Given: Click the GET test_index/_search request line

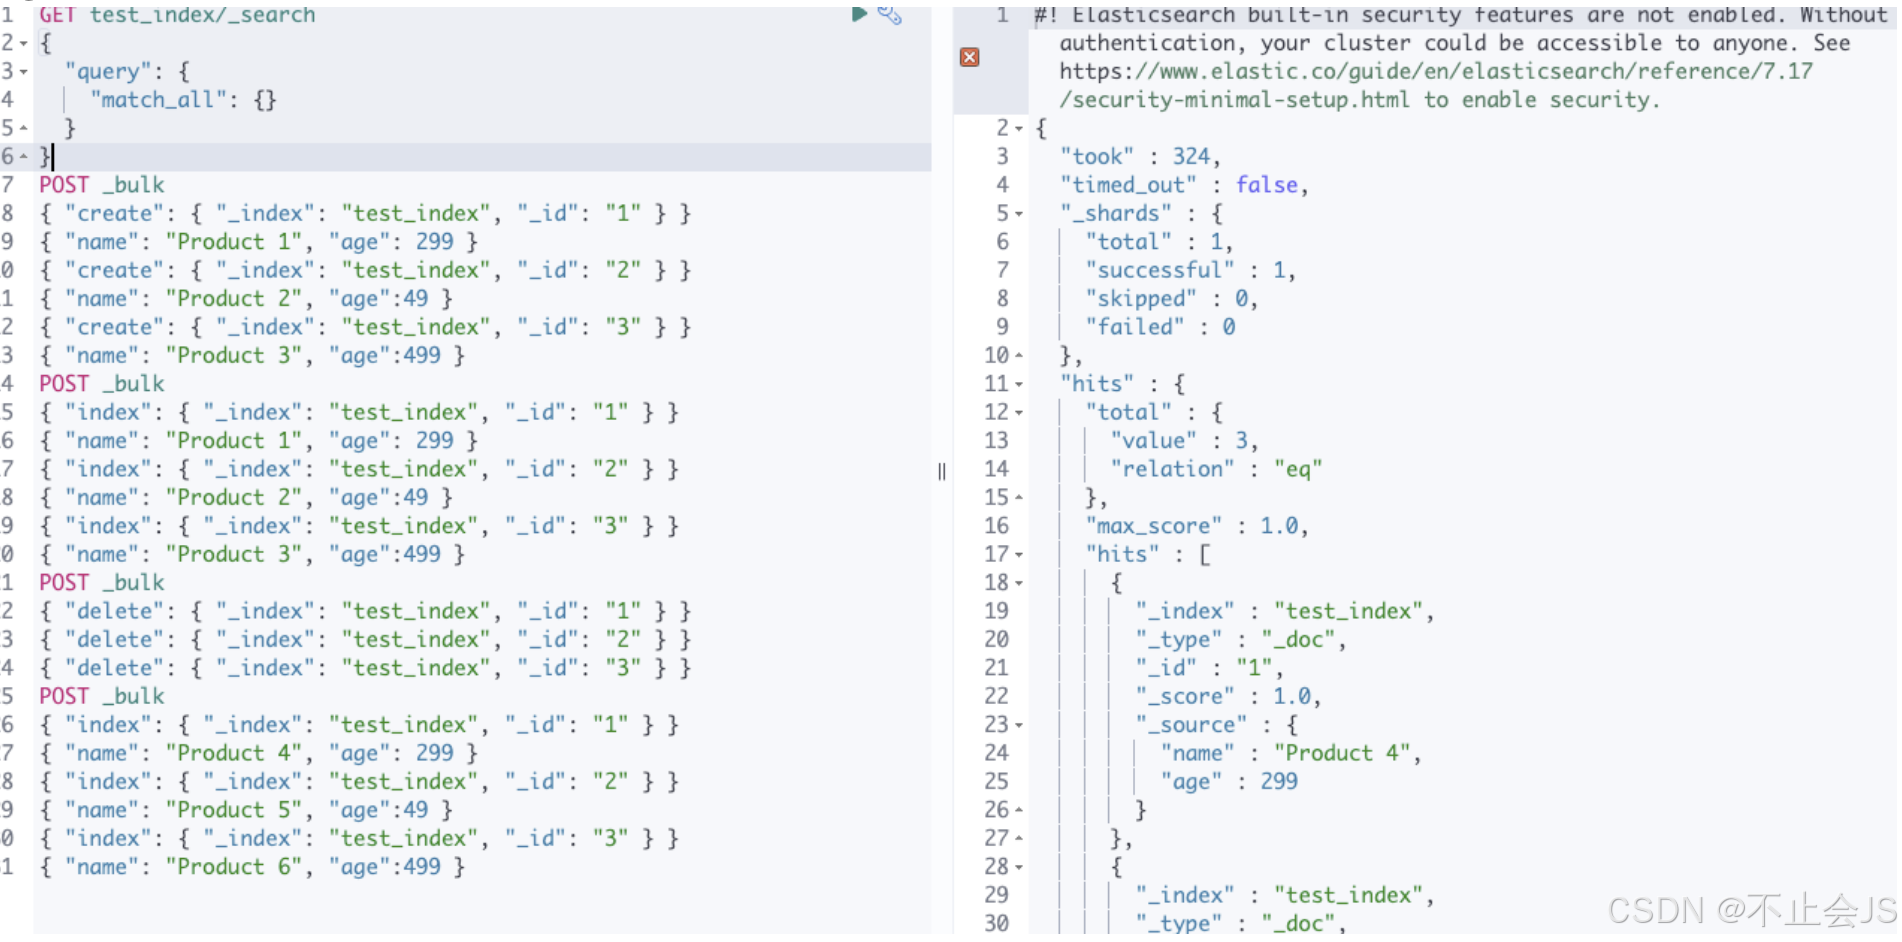Looking at the screenshot, I should point(177,14).
